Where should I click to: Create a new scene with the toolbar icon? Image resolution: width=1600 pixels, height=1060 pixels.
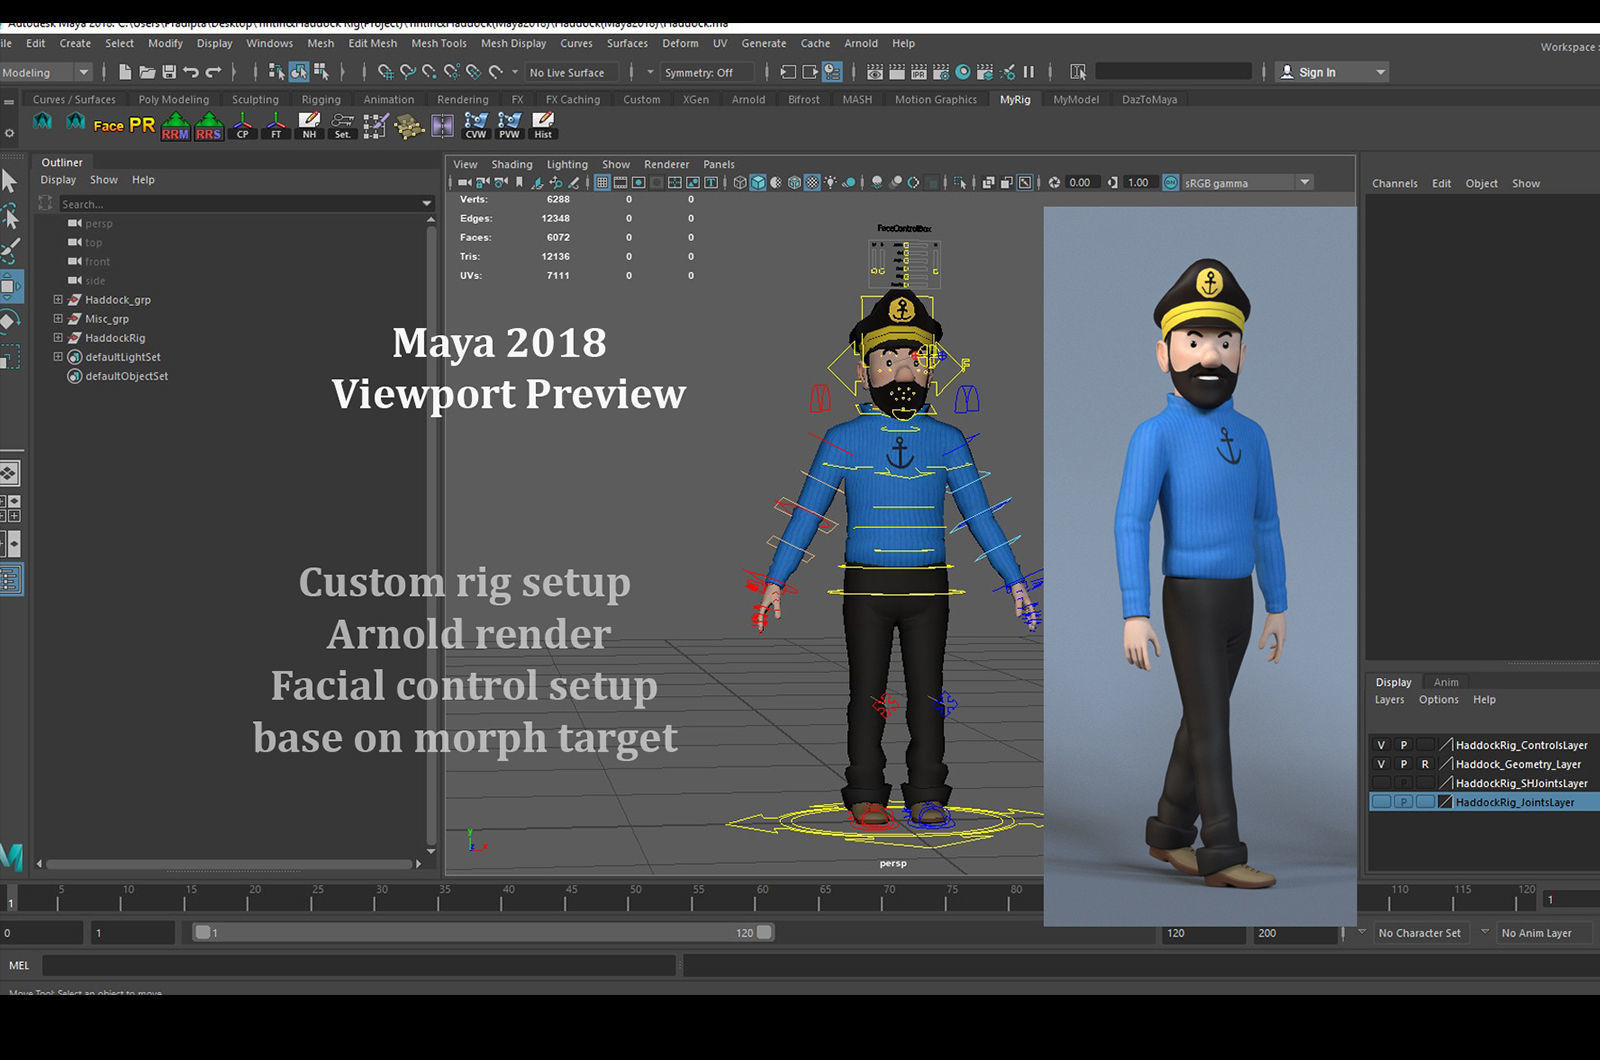click(x=125, y=72)
